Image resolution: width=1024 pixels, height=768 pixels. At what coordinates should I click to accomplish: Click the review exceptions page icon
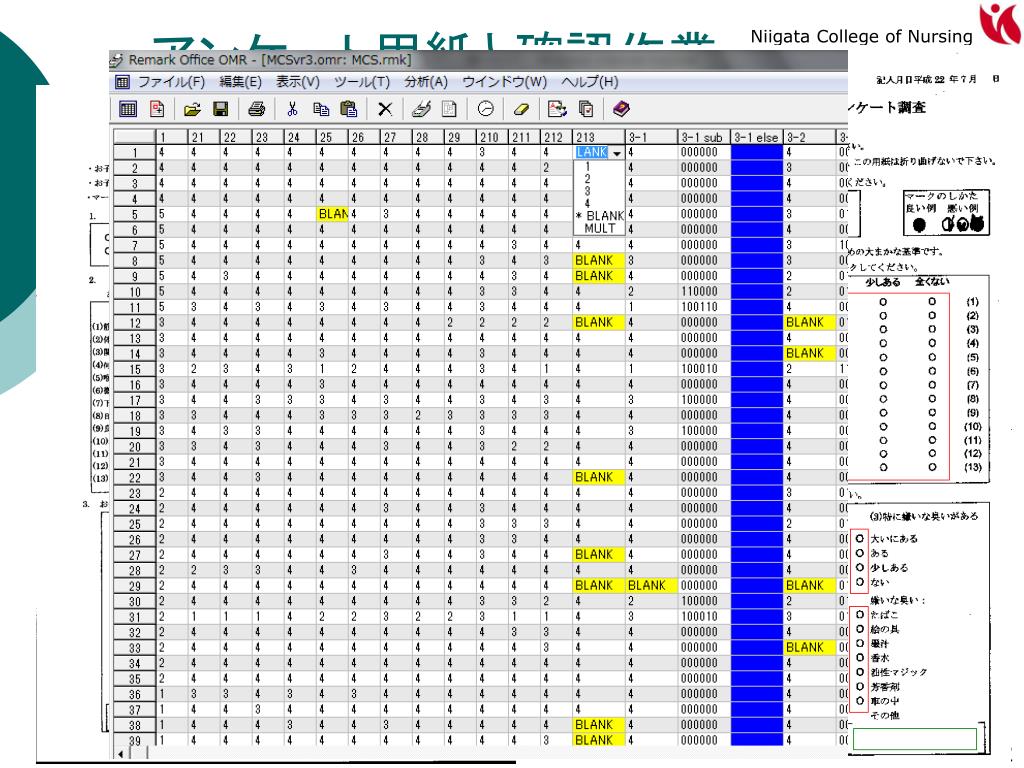(x=557, y=109)
